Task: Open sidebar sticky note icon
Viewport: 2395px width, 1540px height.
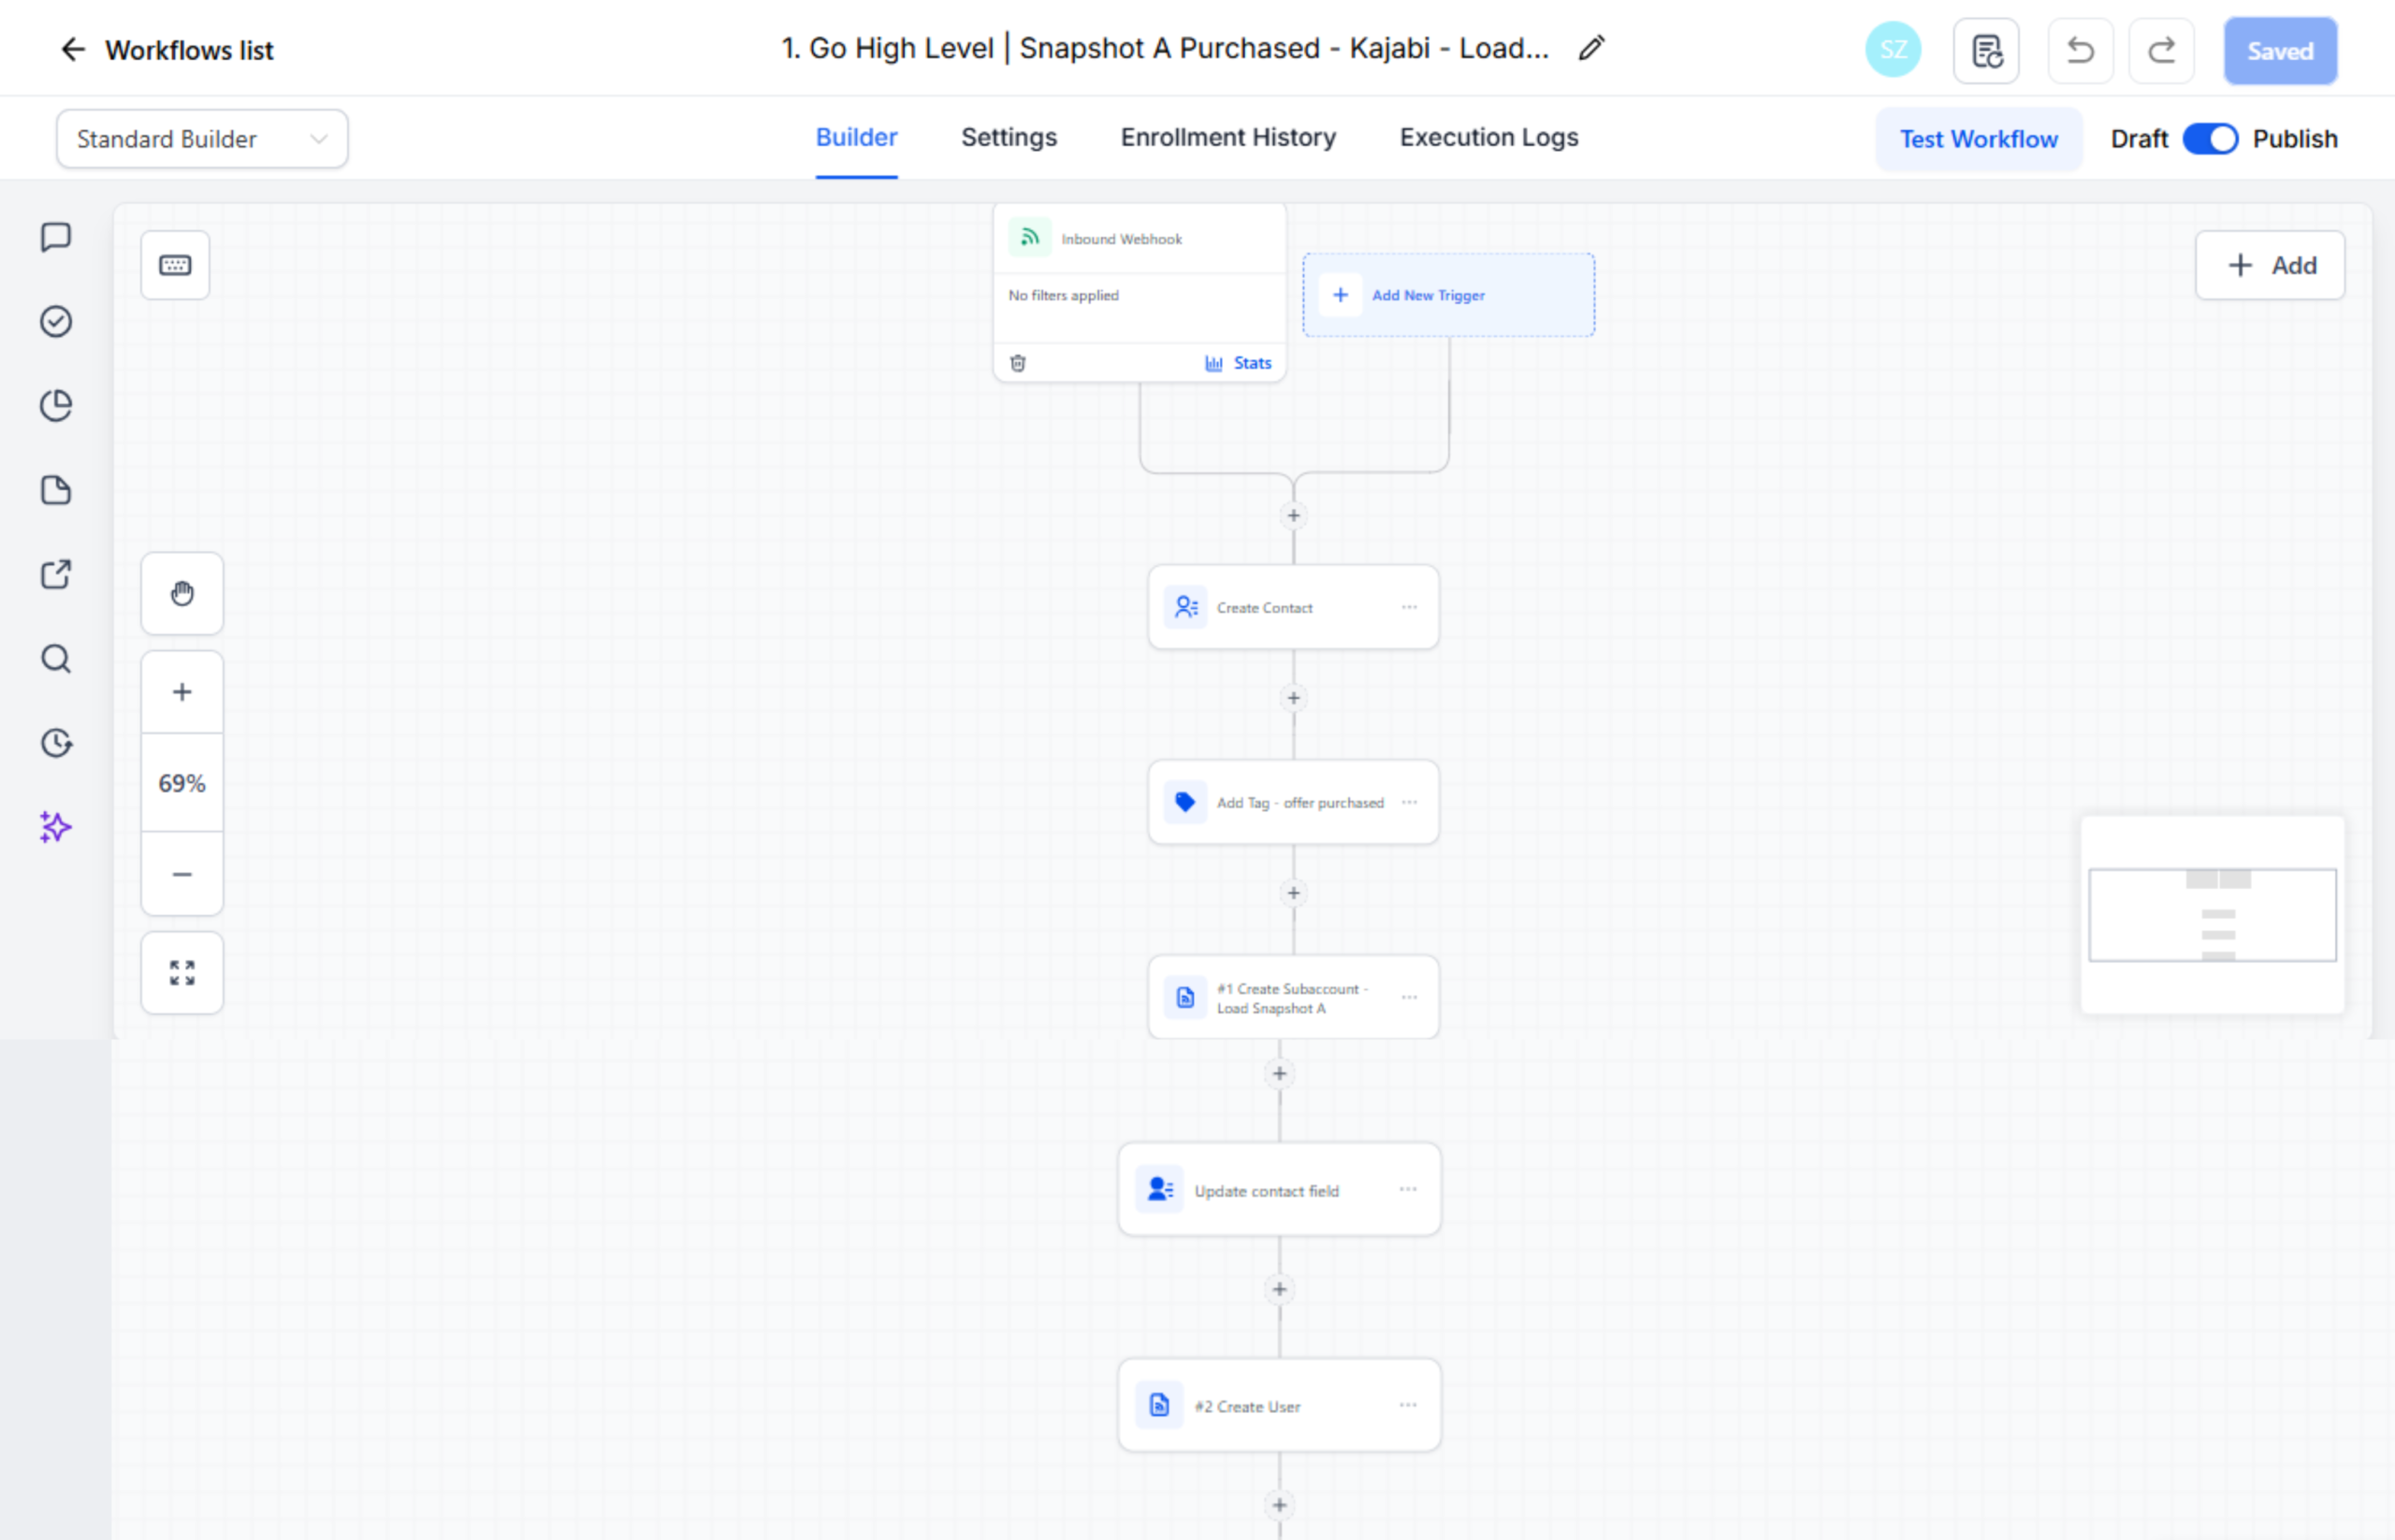Action: 56,490
